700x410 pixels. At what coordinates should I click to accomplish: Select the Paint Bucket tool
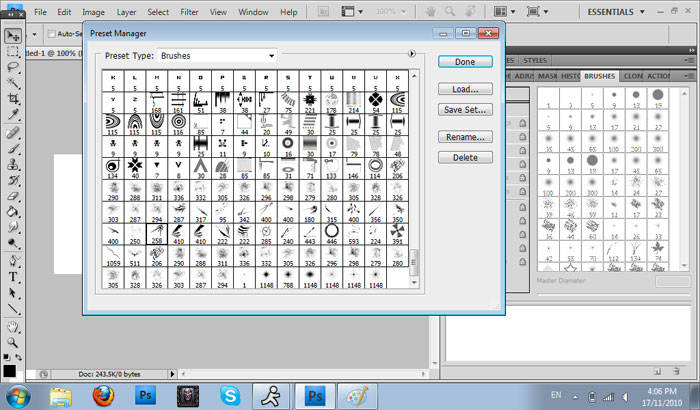coord(13,212)
